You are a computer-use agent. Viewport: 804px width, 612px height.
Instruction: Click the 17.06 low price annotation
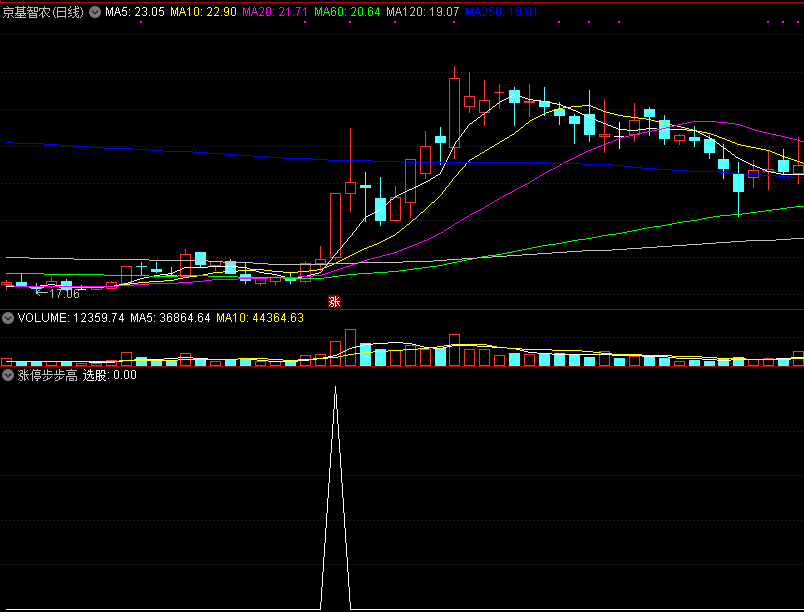click(65, 294)
